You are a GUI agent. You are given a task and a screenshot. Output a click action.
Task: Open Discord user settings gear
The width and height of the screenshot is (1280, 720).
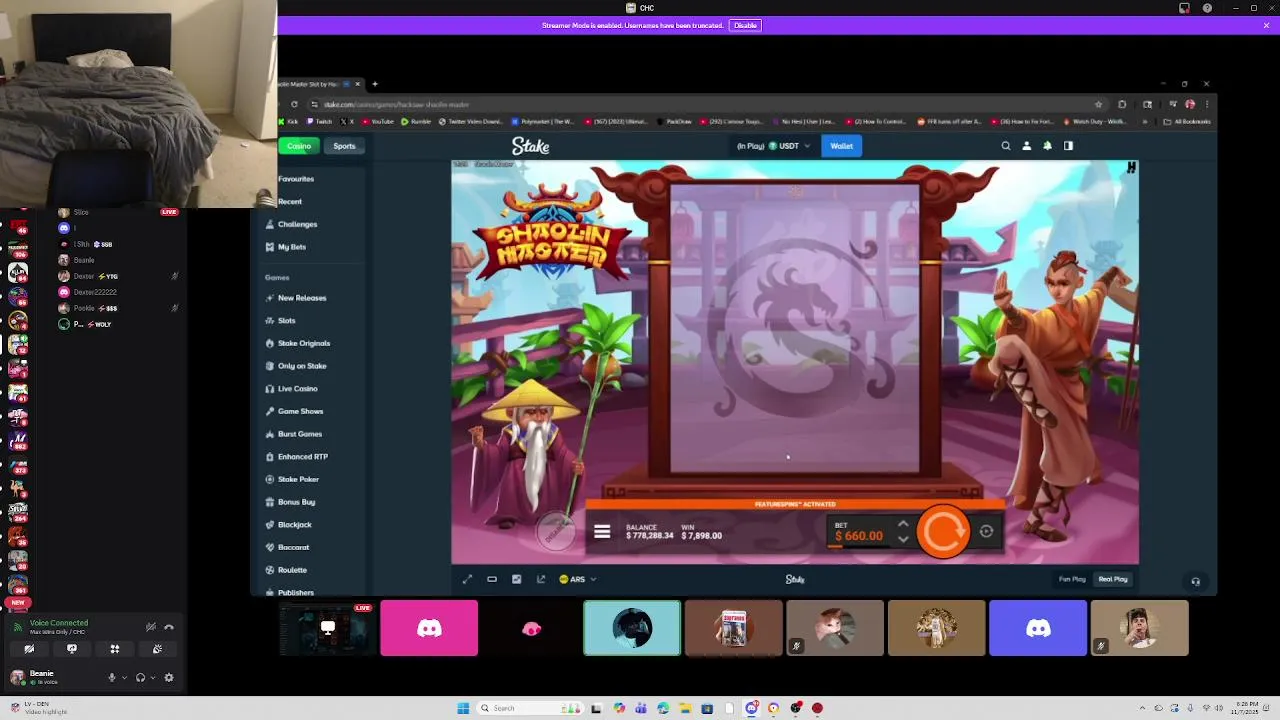click(169, 677)
